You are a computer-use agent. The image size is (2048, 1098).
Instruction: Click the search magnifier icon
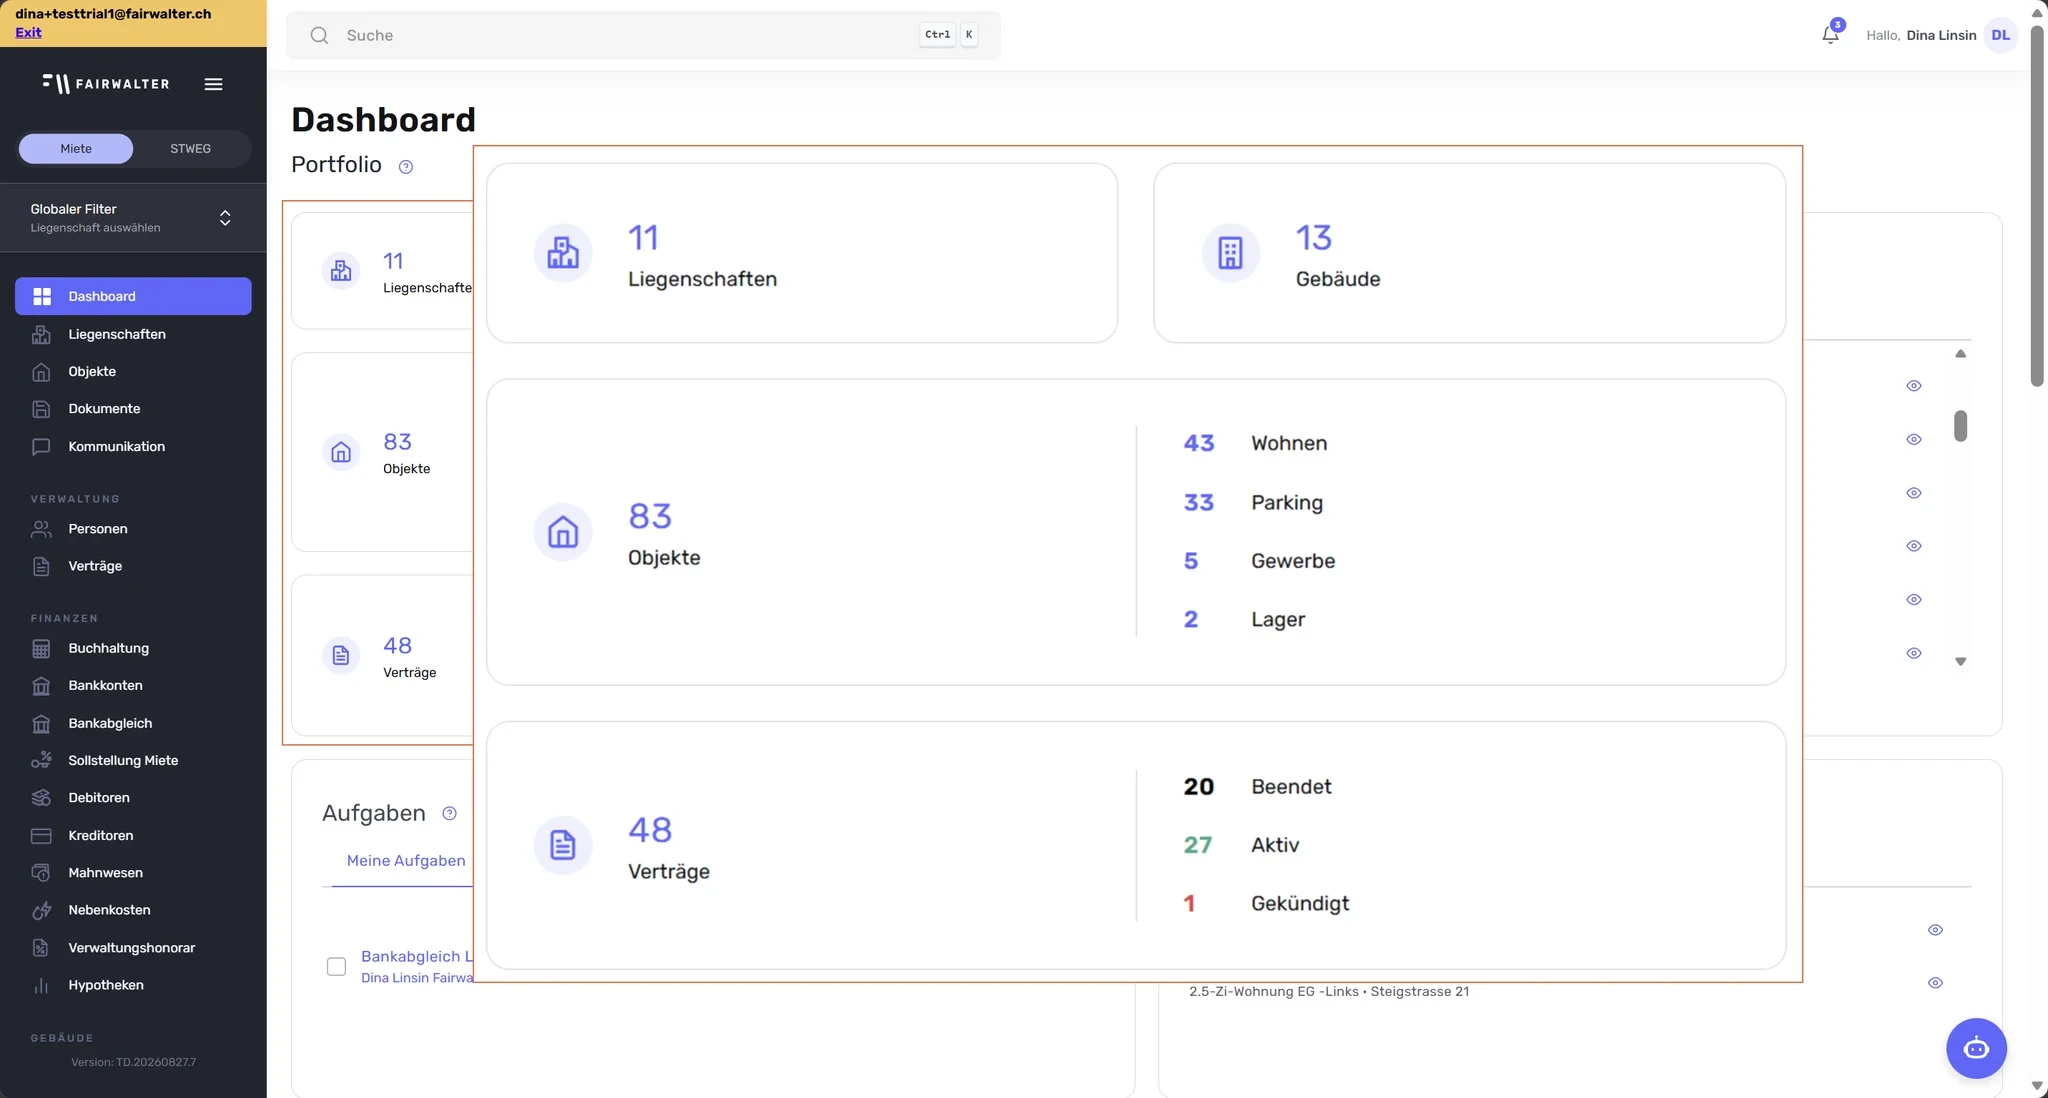tap(319, 35)
